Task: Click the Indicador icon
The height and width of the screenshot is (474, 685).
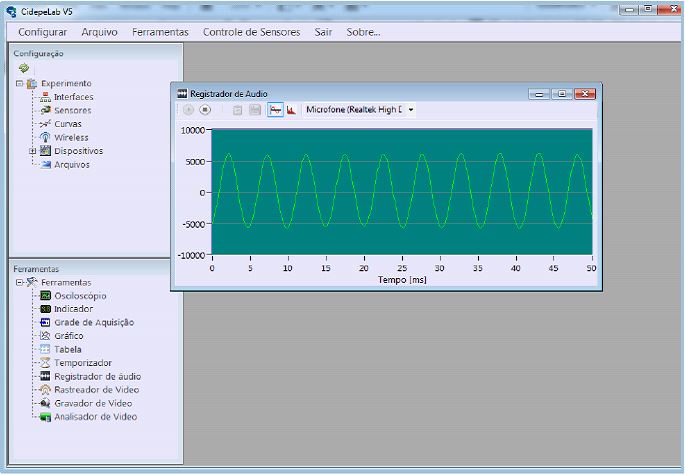Action: pyautogui.click(x=45, y=309)
